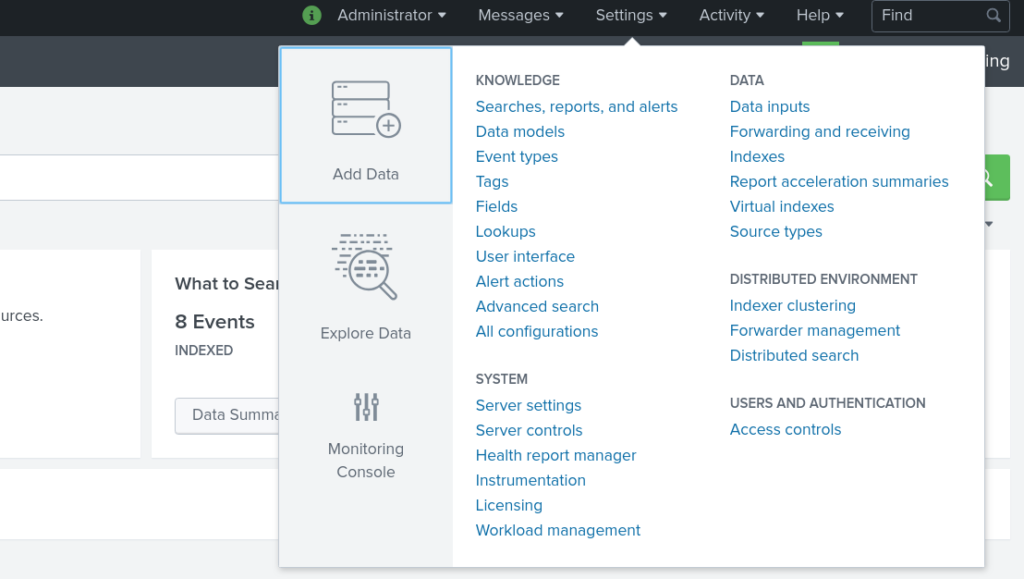Click the green info status icon
Screen dimensions: 1024x579
[312, 15]
